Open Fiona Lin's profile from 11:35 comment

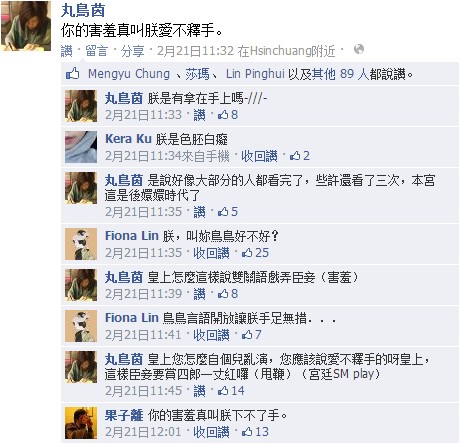[132, 236]
